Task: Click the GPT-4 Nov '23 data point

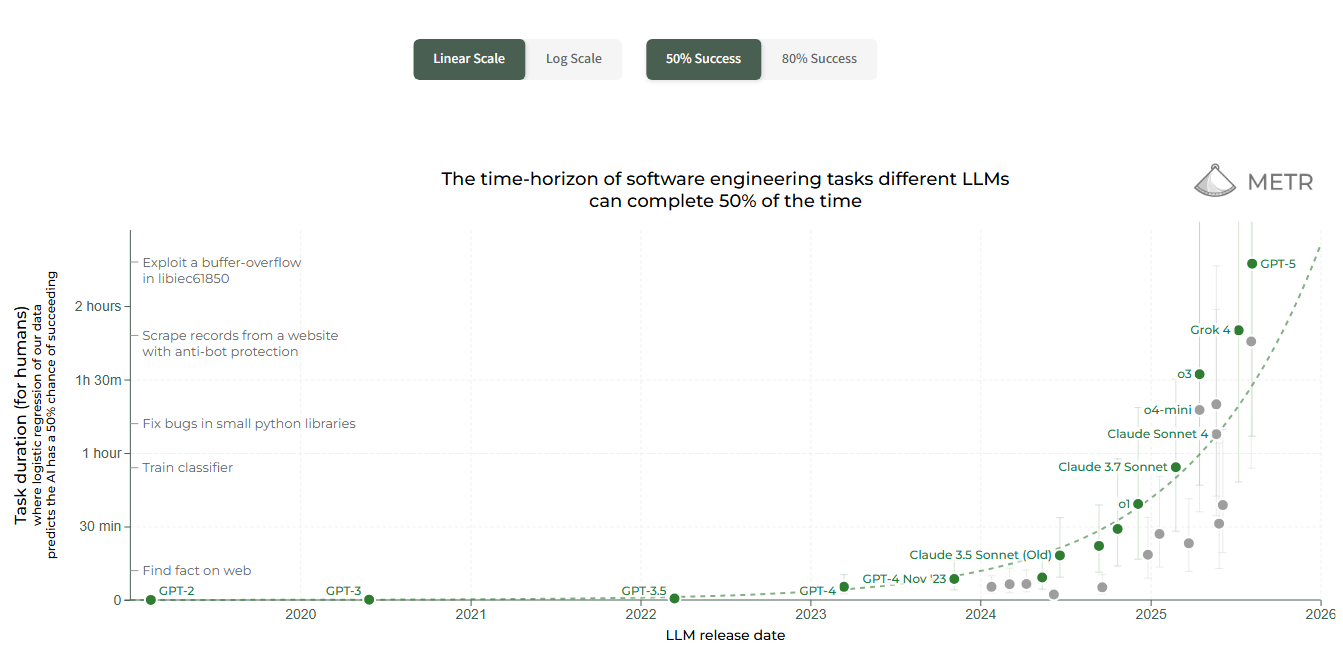Action: 954,579
